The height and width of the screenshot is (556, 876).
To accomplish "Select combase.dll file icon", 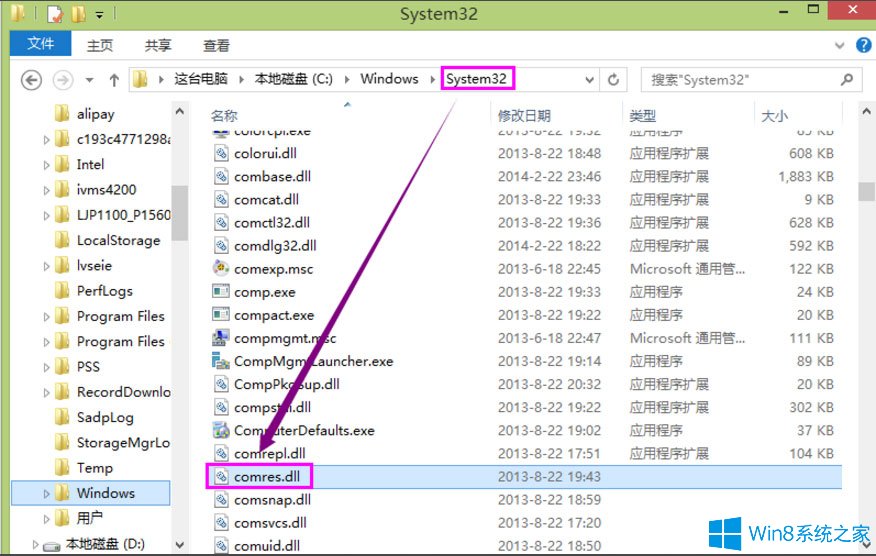I will point(221,176).
